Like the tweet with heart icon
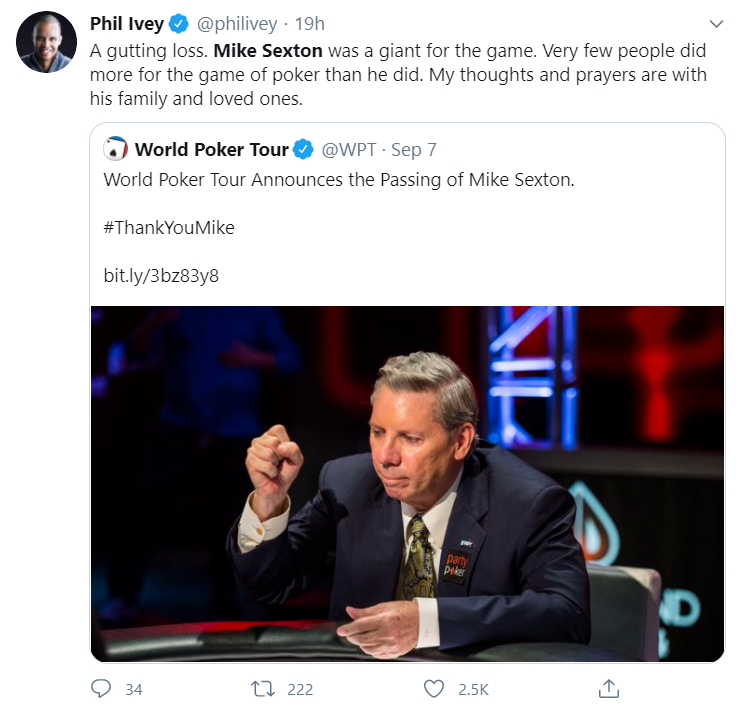This screenshot has height=714, width=741. (433, 688)
